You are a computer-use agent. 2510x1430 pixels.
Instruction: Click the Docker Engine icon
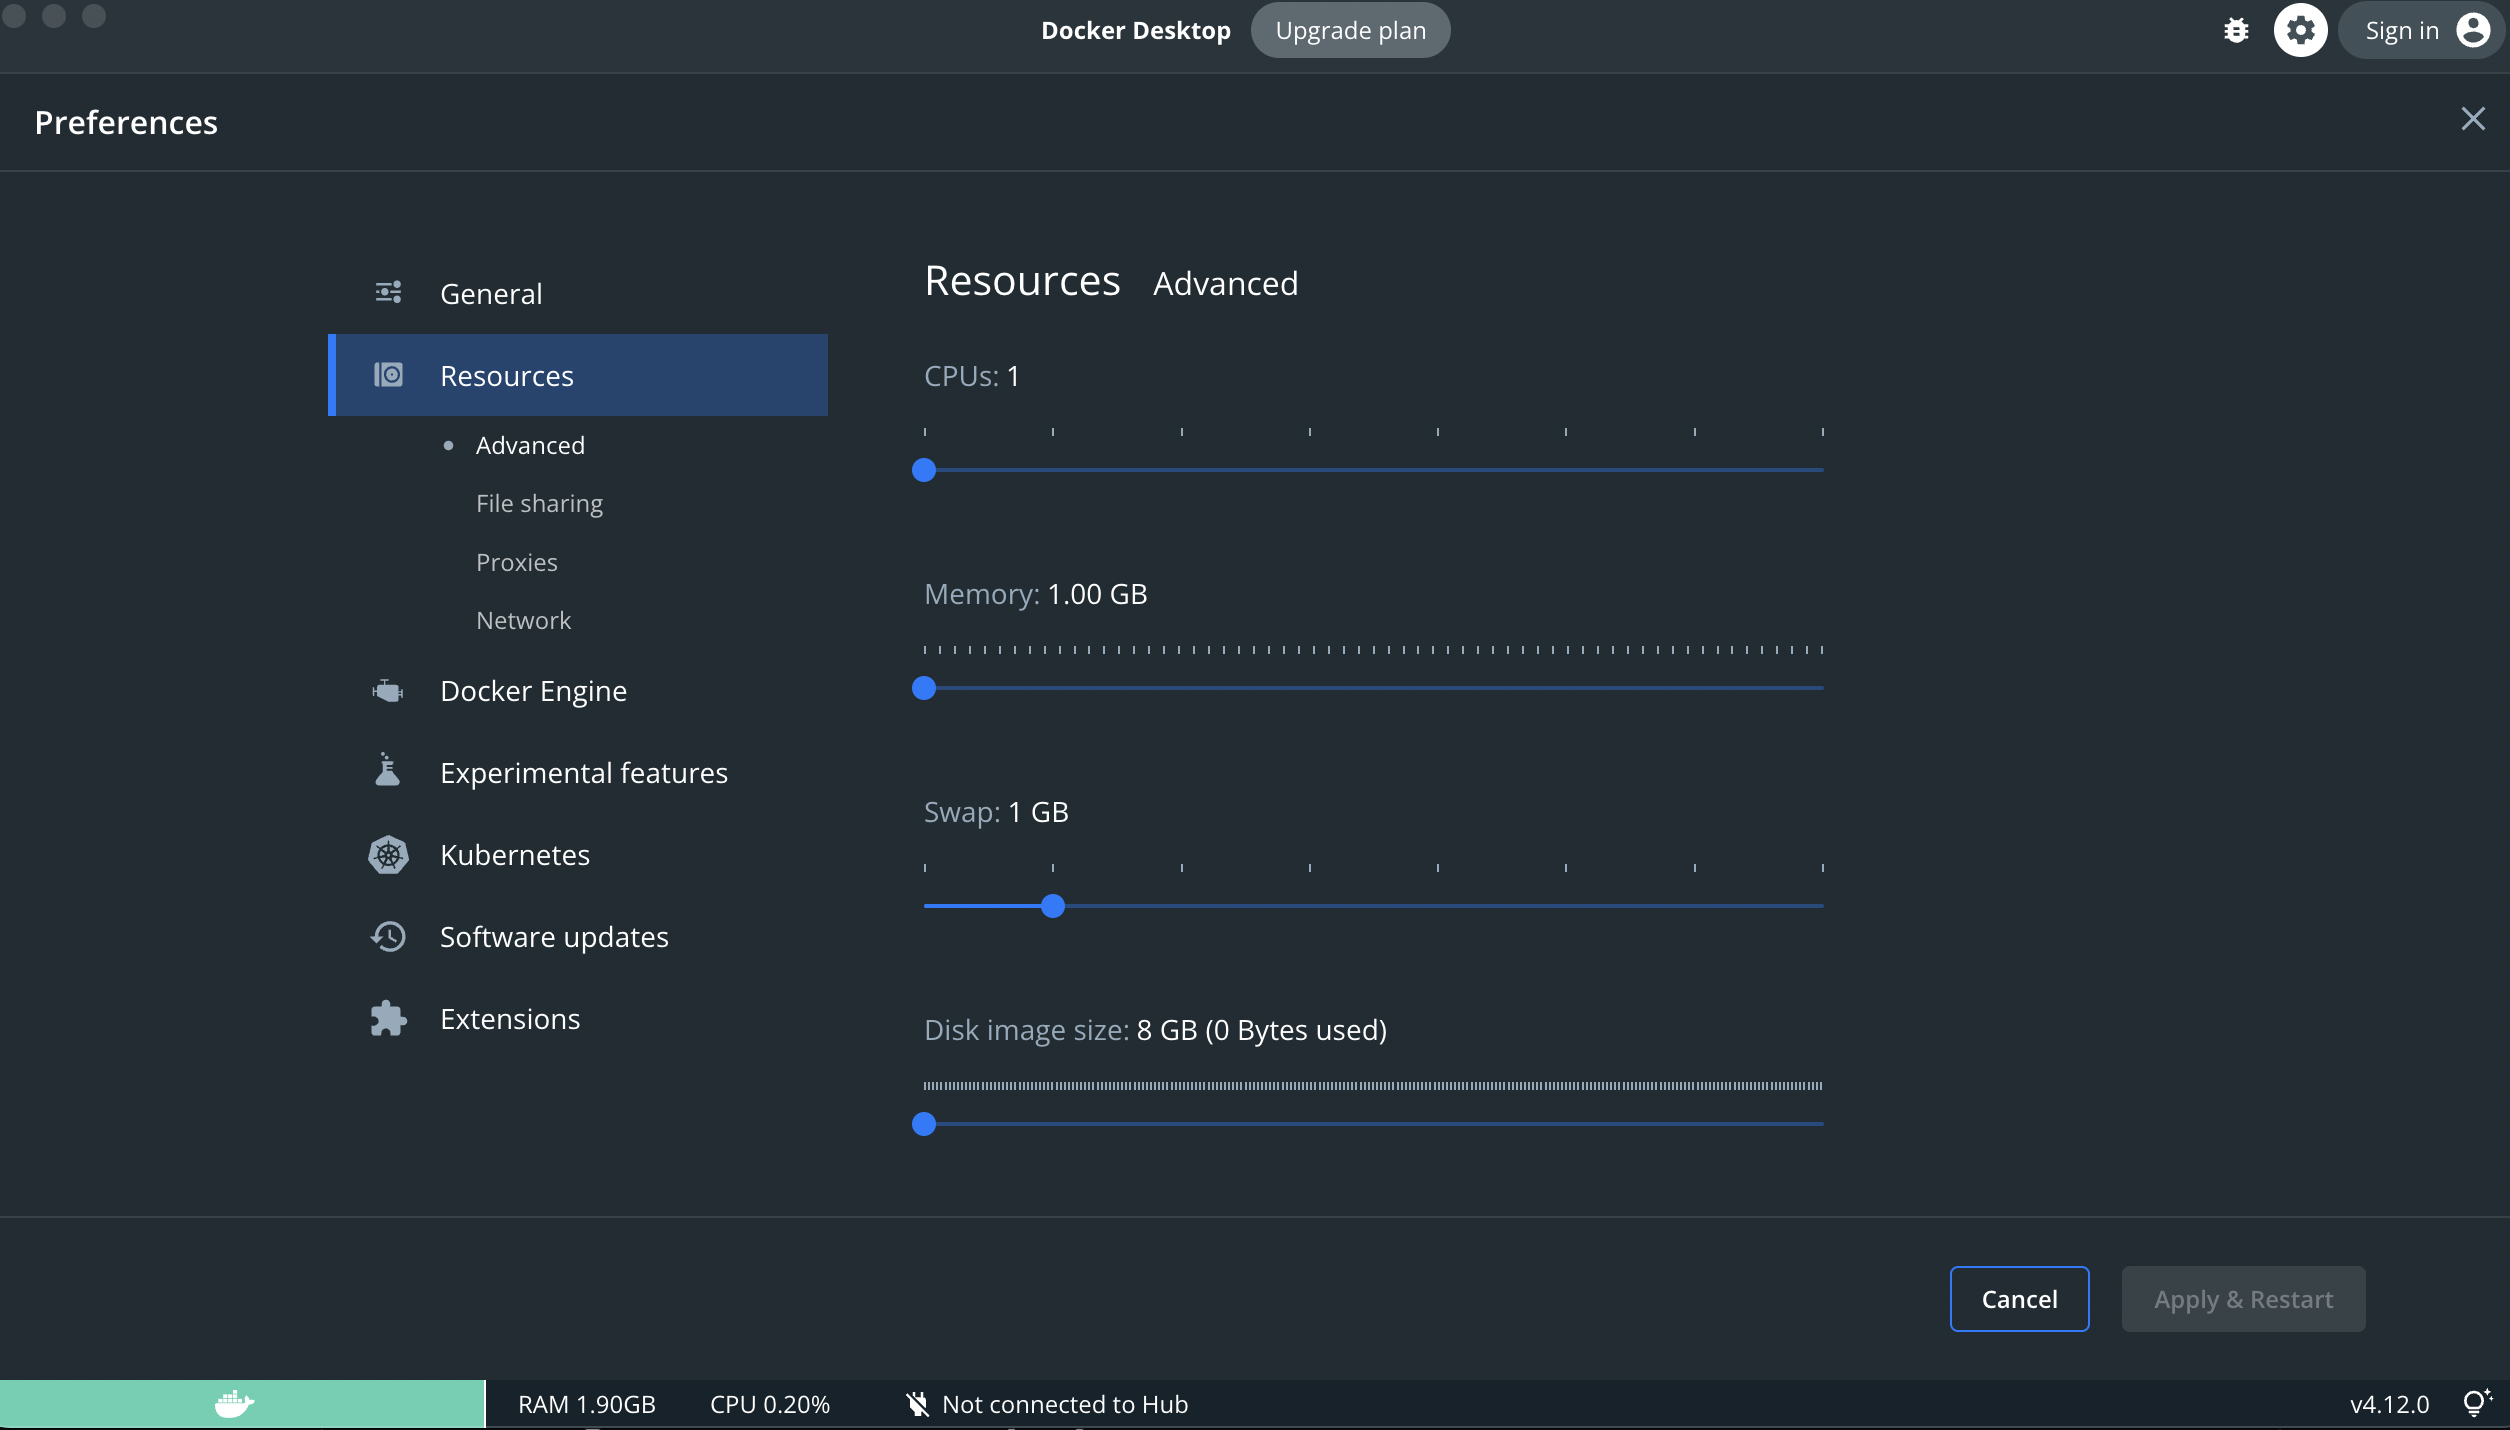[388, 691]
